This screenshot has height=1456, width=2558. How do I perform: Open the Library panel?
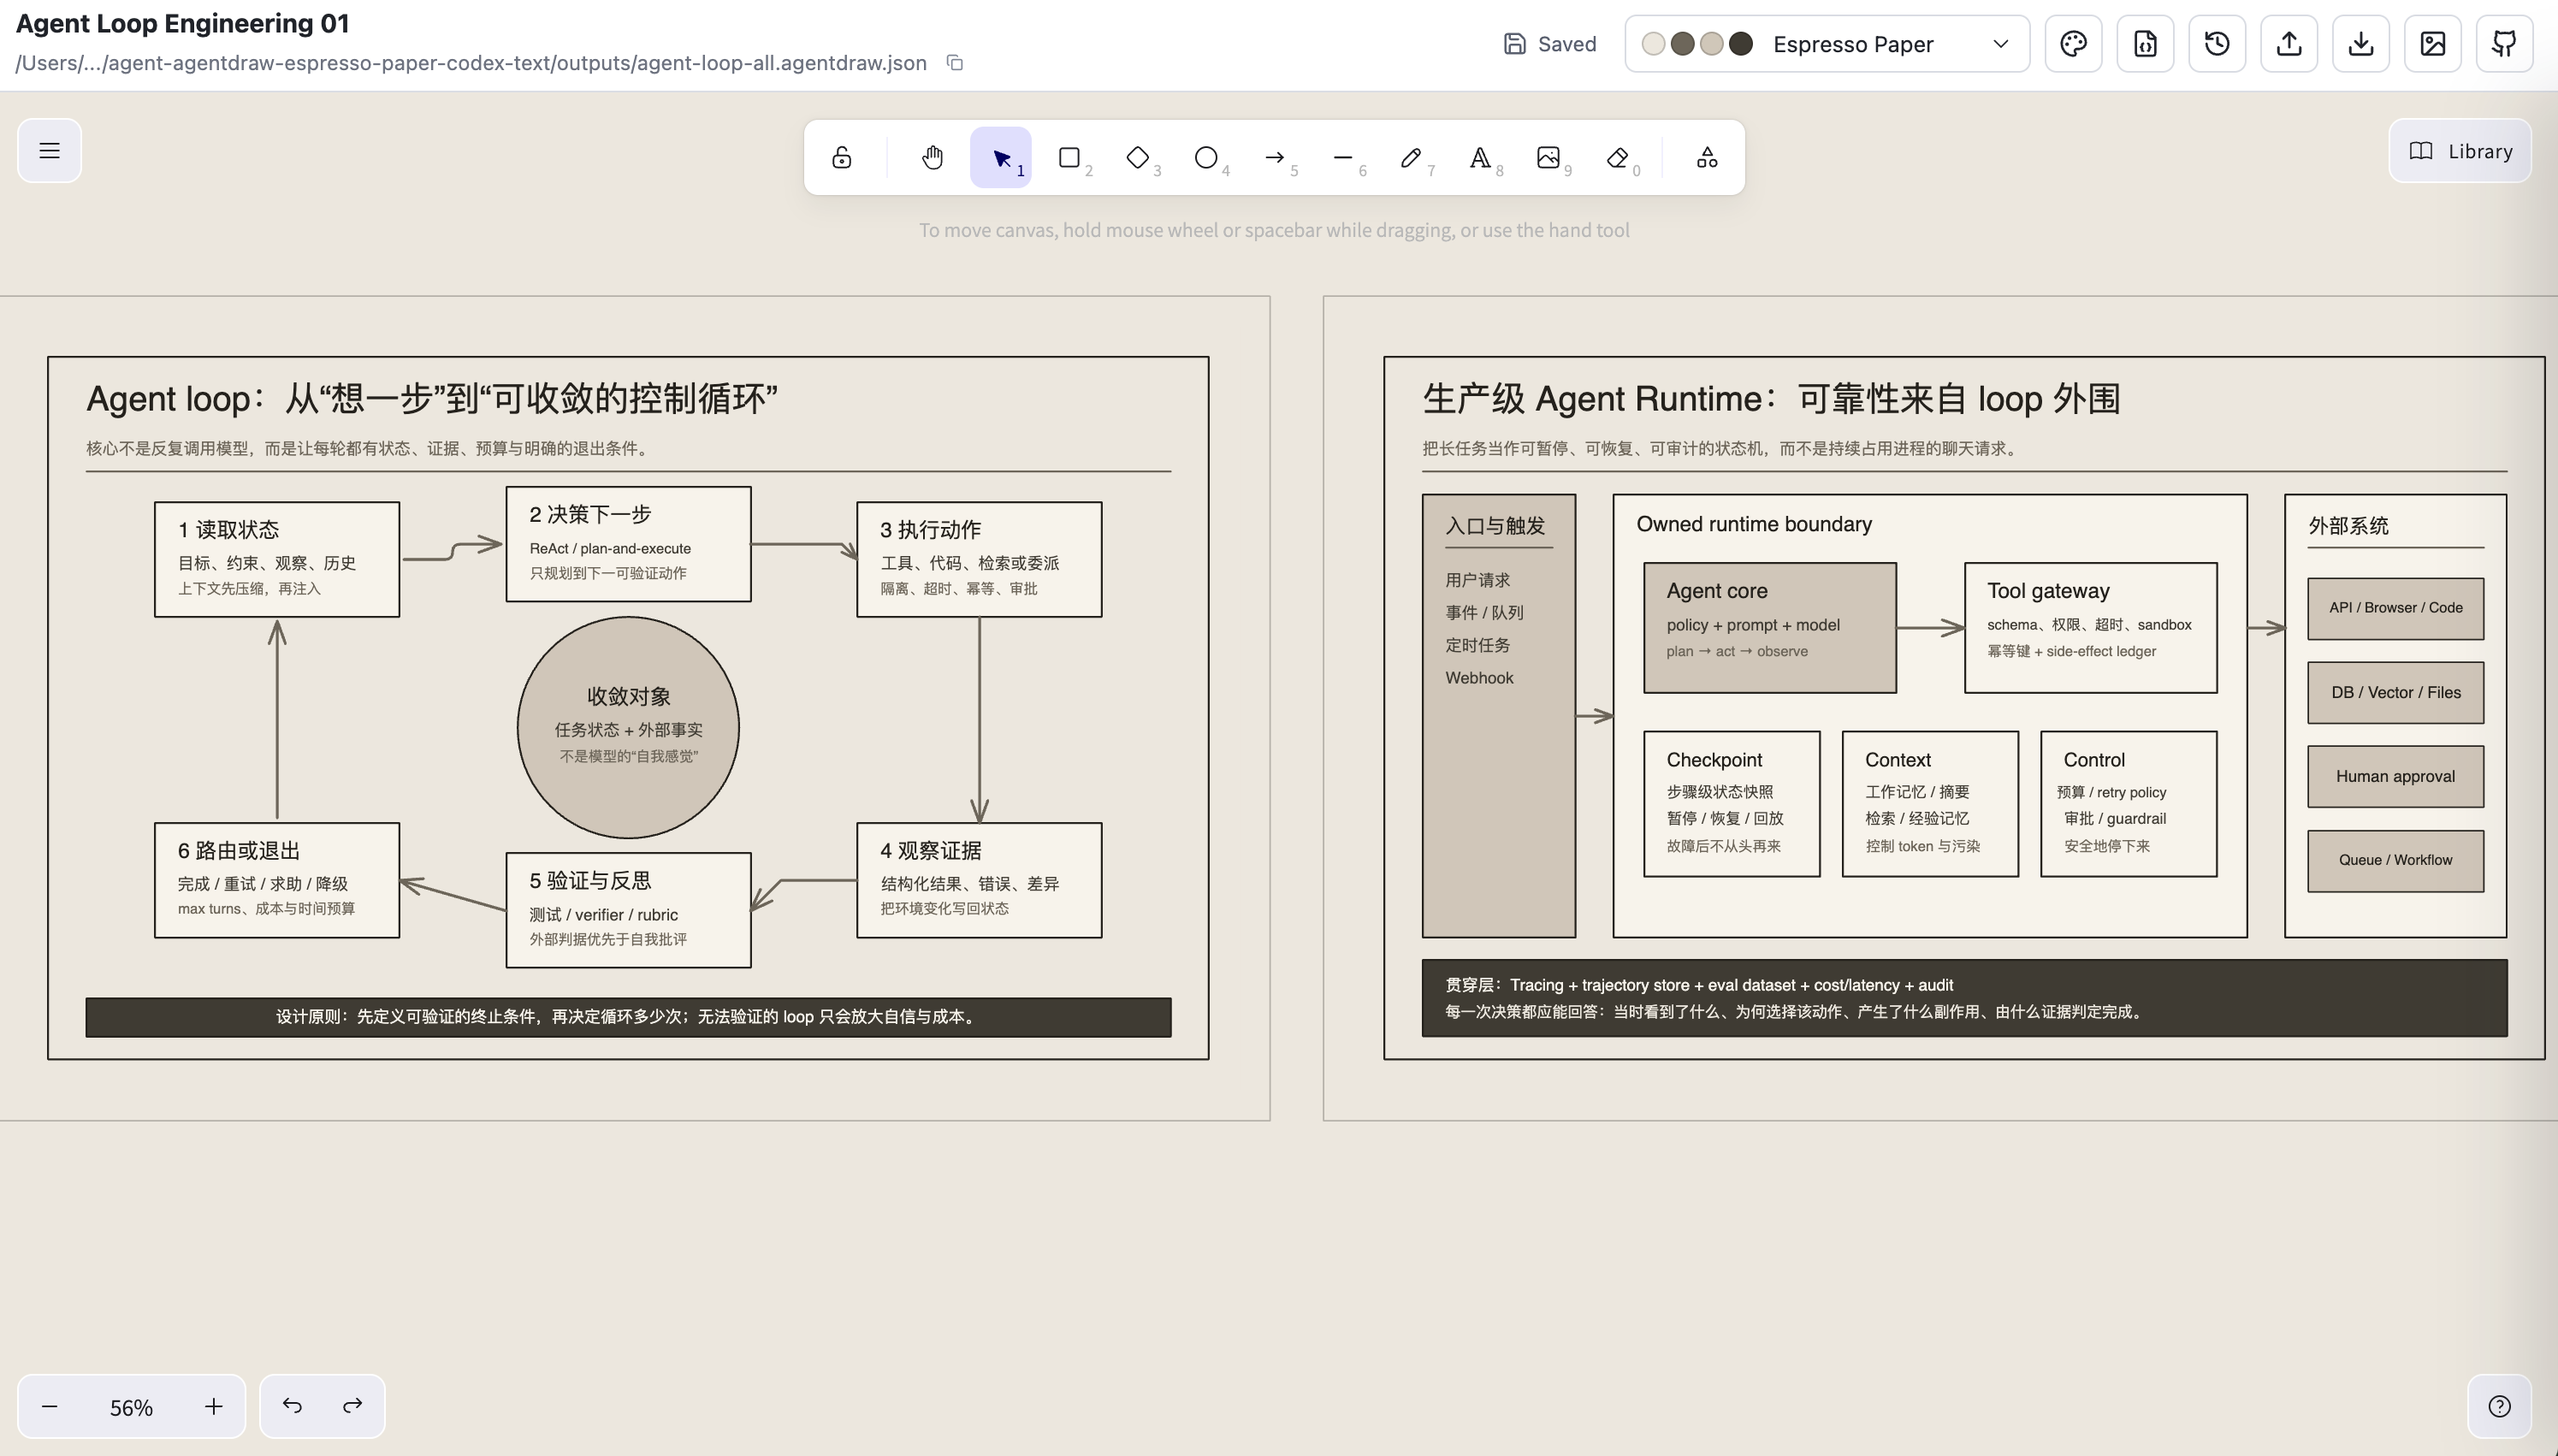point(2460,151)
